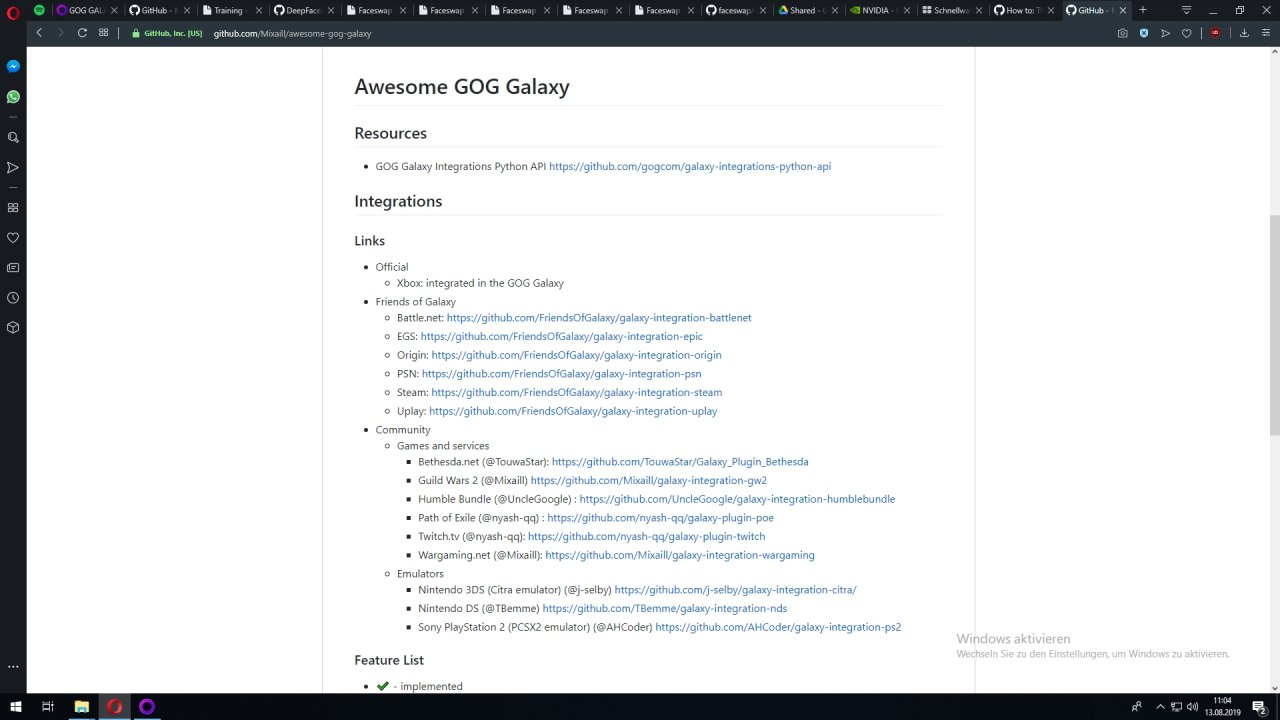1280x720 pixels.
Task: Open Extensions cube icon in the sidebar
Action: 13,327
